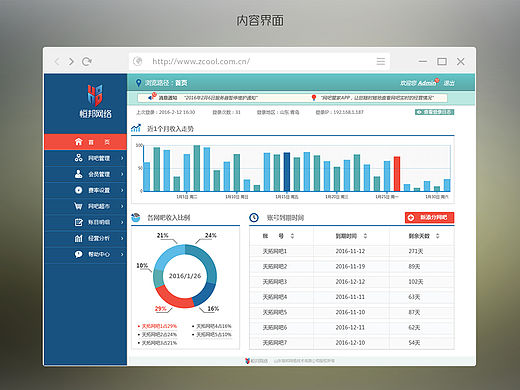The width and height of the screenshot is (520, 390).
Task: Sort table by 剩余天数 column arrows
Action: click(x=438, y=236)
